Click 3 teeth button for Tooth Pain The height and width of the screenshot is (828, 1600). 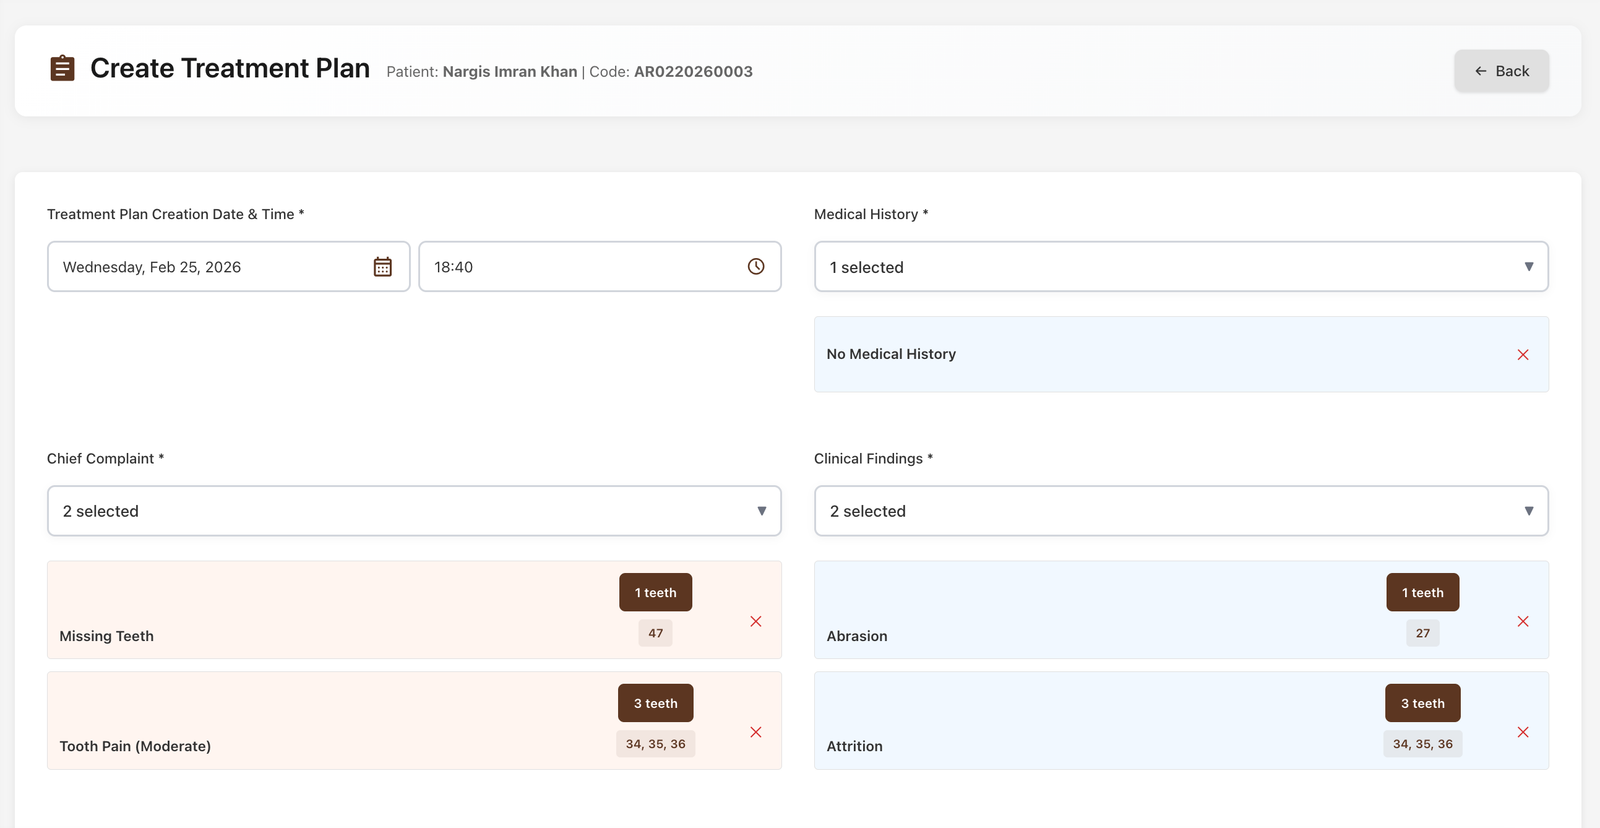click(x=656, y=703)
